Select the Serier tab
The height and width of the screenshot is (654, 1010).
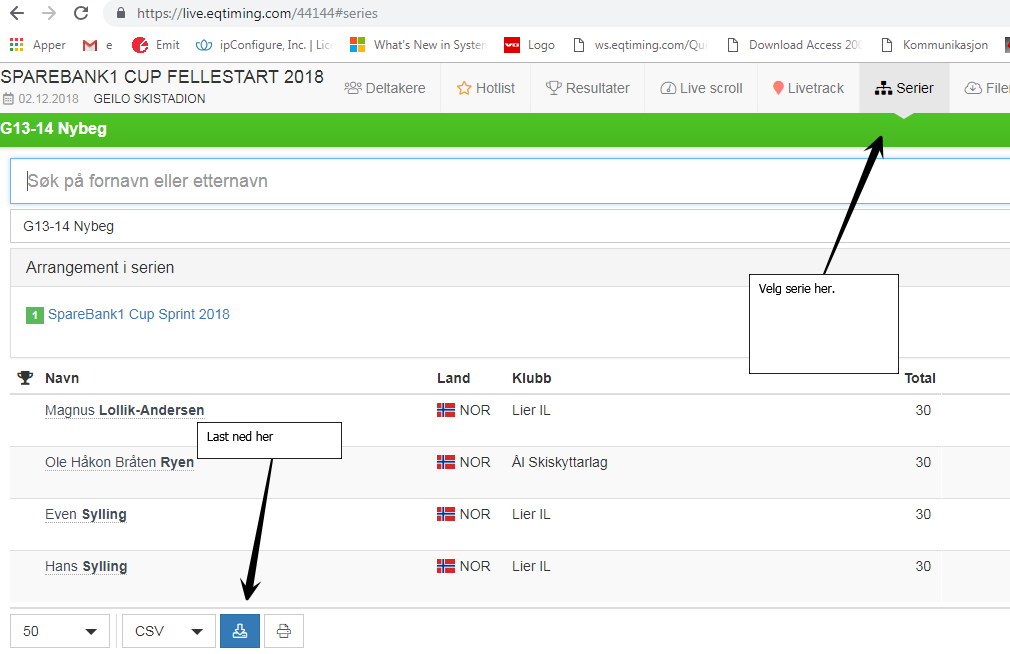pyautogui.click(x=904, y=88)
